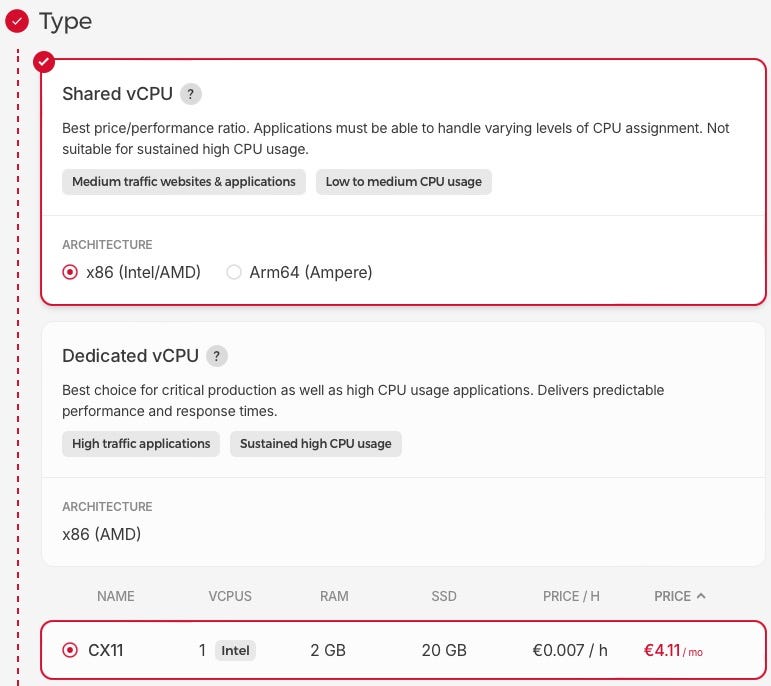Sort the table by SSD column
This screenshot has height=686, width=771.
[444, 596]
